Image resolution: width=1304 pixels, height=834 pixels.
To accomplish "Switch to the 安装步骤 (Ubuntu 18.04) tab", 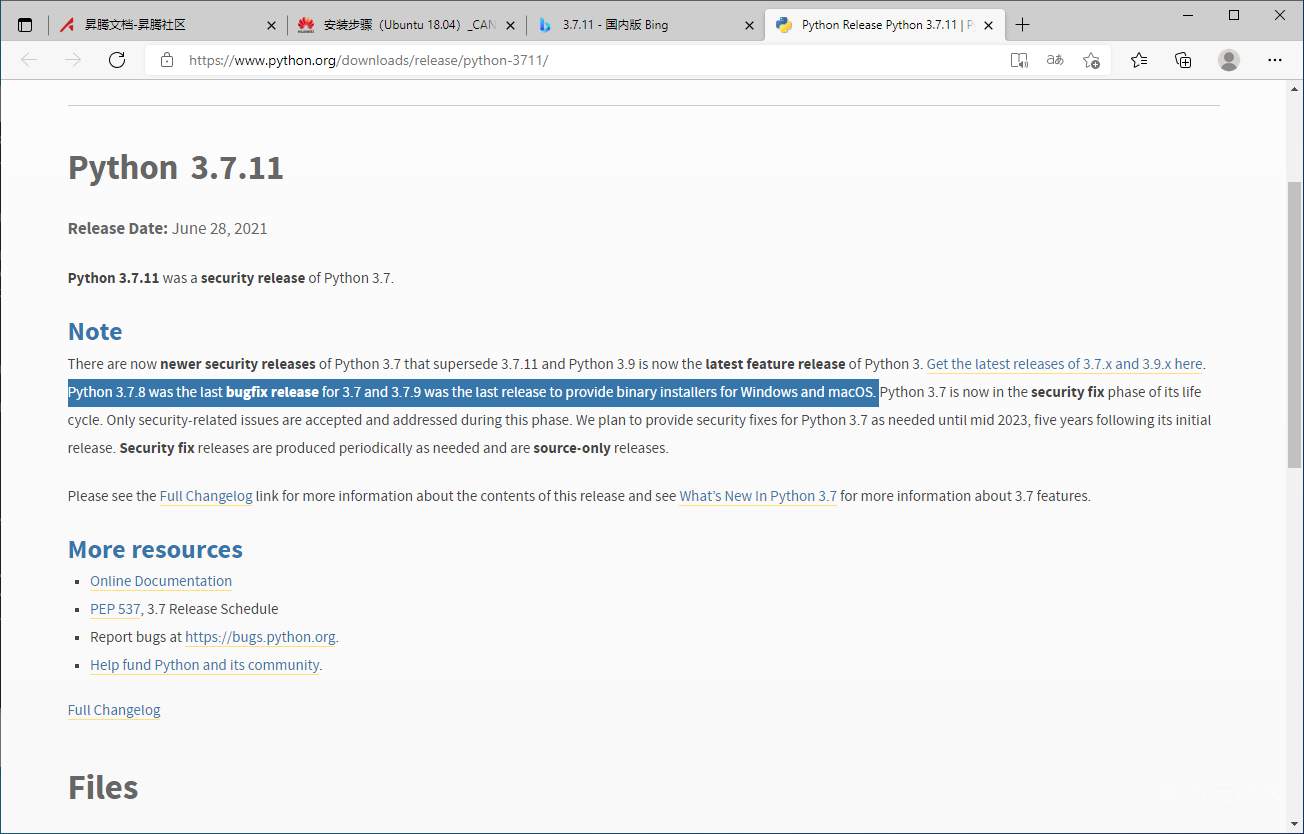I will pyautogui.click(x=407, y=25).
